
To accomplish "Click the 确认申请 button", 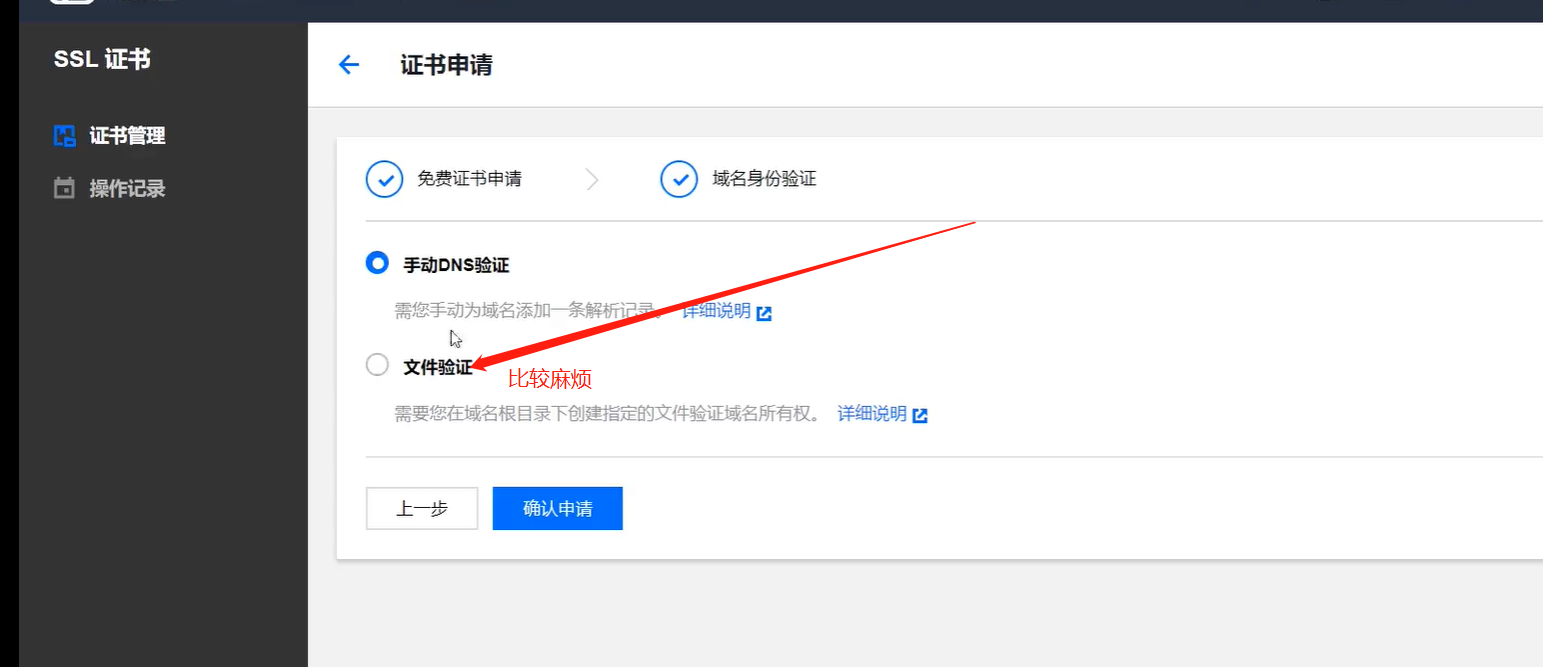I will 558,509.
